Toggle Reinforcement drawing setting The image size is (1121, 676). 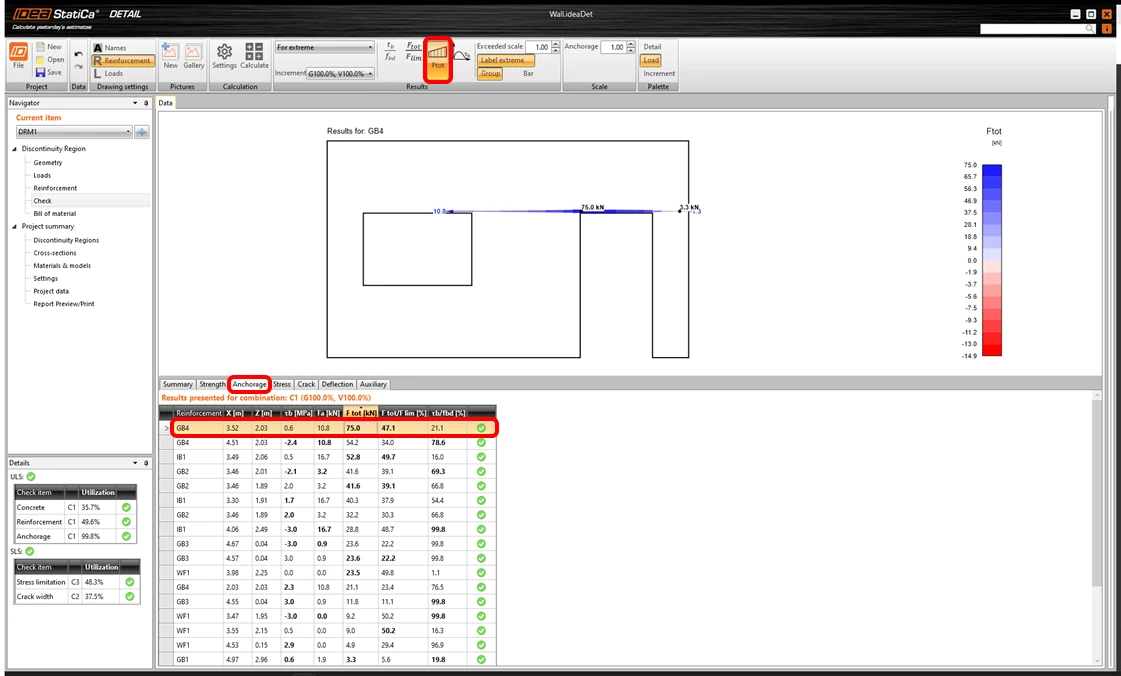point(122,61)
